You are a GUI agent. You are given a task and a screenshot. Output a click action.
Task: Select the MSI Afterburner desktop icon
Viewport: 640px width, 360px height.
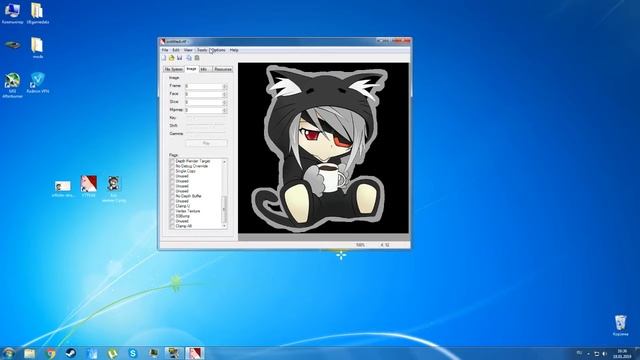[x=12, y=85]
